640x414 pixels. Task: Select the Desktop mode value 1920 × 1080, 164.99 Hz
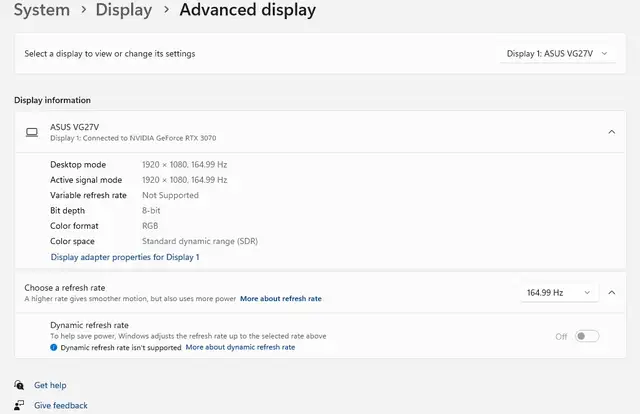point(184,165)
